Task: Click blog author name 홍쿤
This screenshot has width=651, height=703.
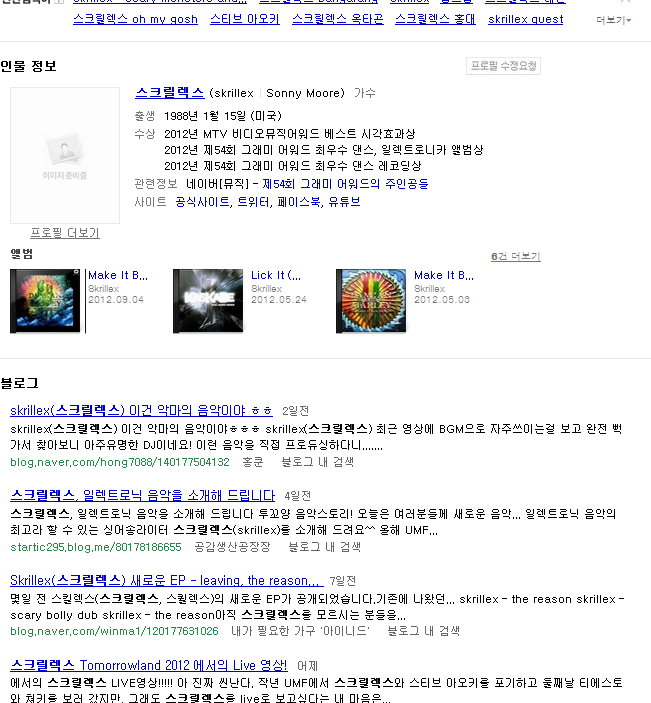Action: coord(253,462)
